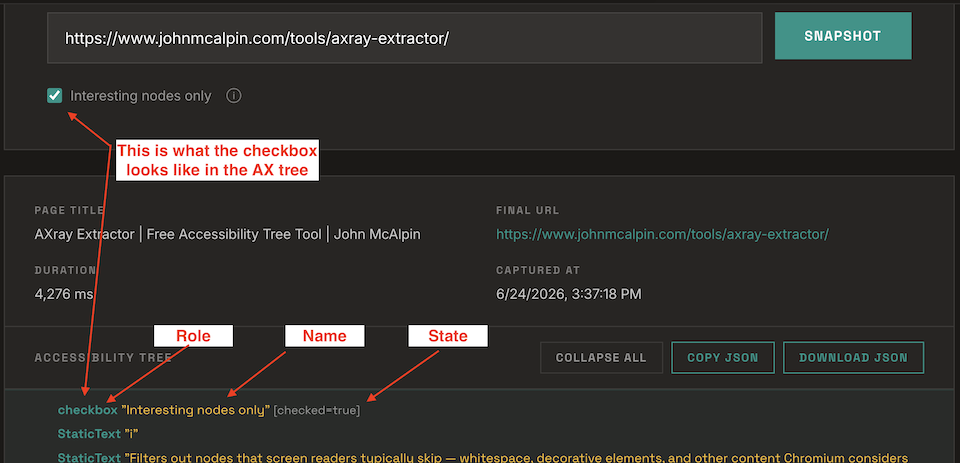Click the CAPTURED AT label
This screenshot has width=960, height=463.
(x=538, y=270)
